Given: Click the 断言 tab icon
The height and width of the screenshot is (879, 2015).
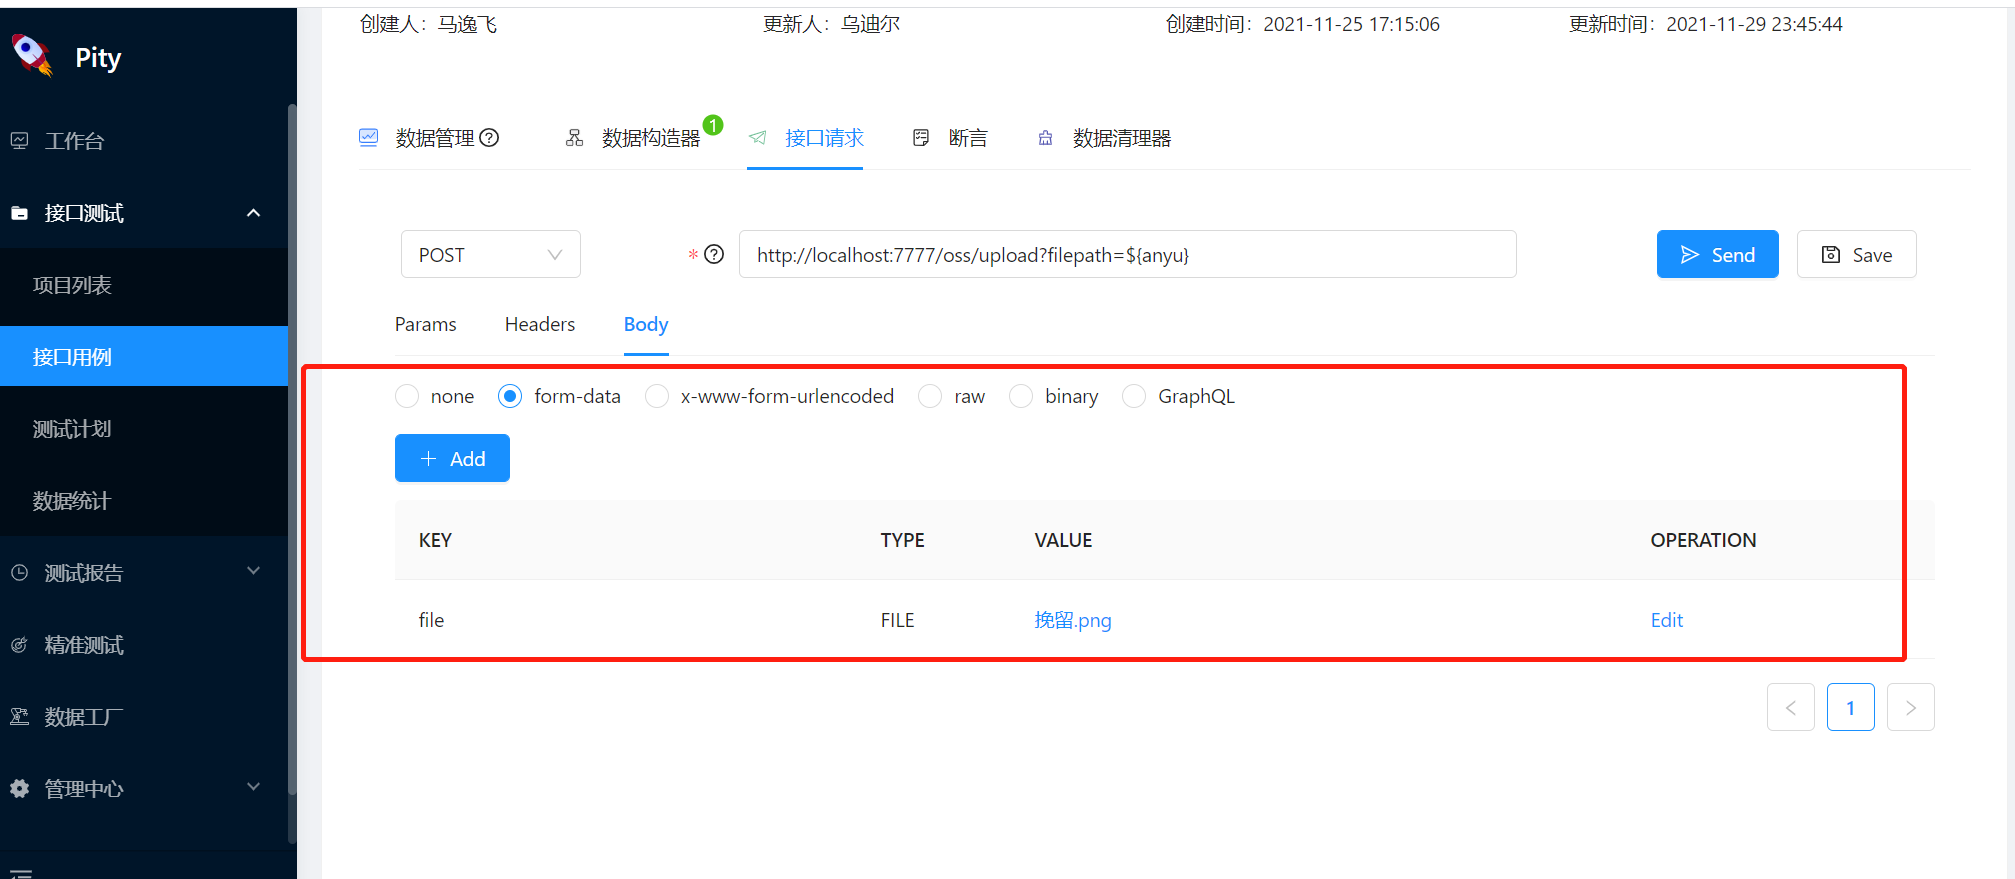Looking at the screenshot, I should click(x=921, y=138).
